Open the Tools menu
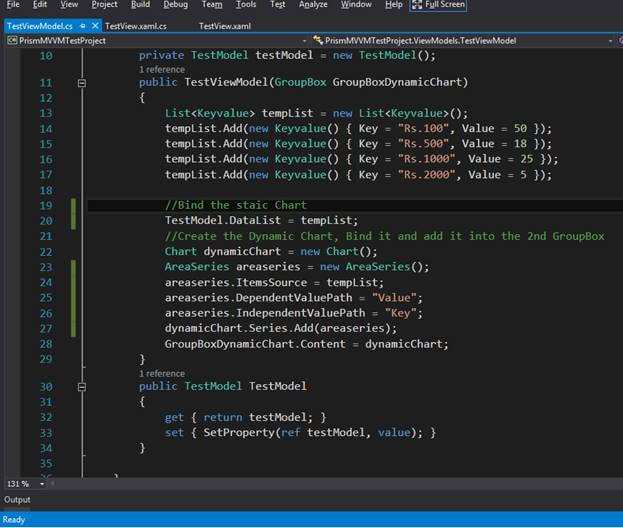Image resolution: width=623 pixels, height=528 pixels. (x=246, y=5)
